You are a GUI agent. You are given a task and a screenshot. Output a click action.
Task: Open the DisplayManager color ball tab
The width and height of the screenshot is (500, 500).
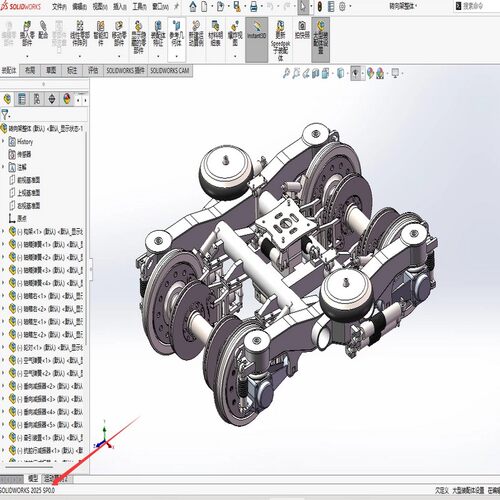click(x=67, y=99)
